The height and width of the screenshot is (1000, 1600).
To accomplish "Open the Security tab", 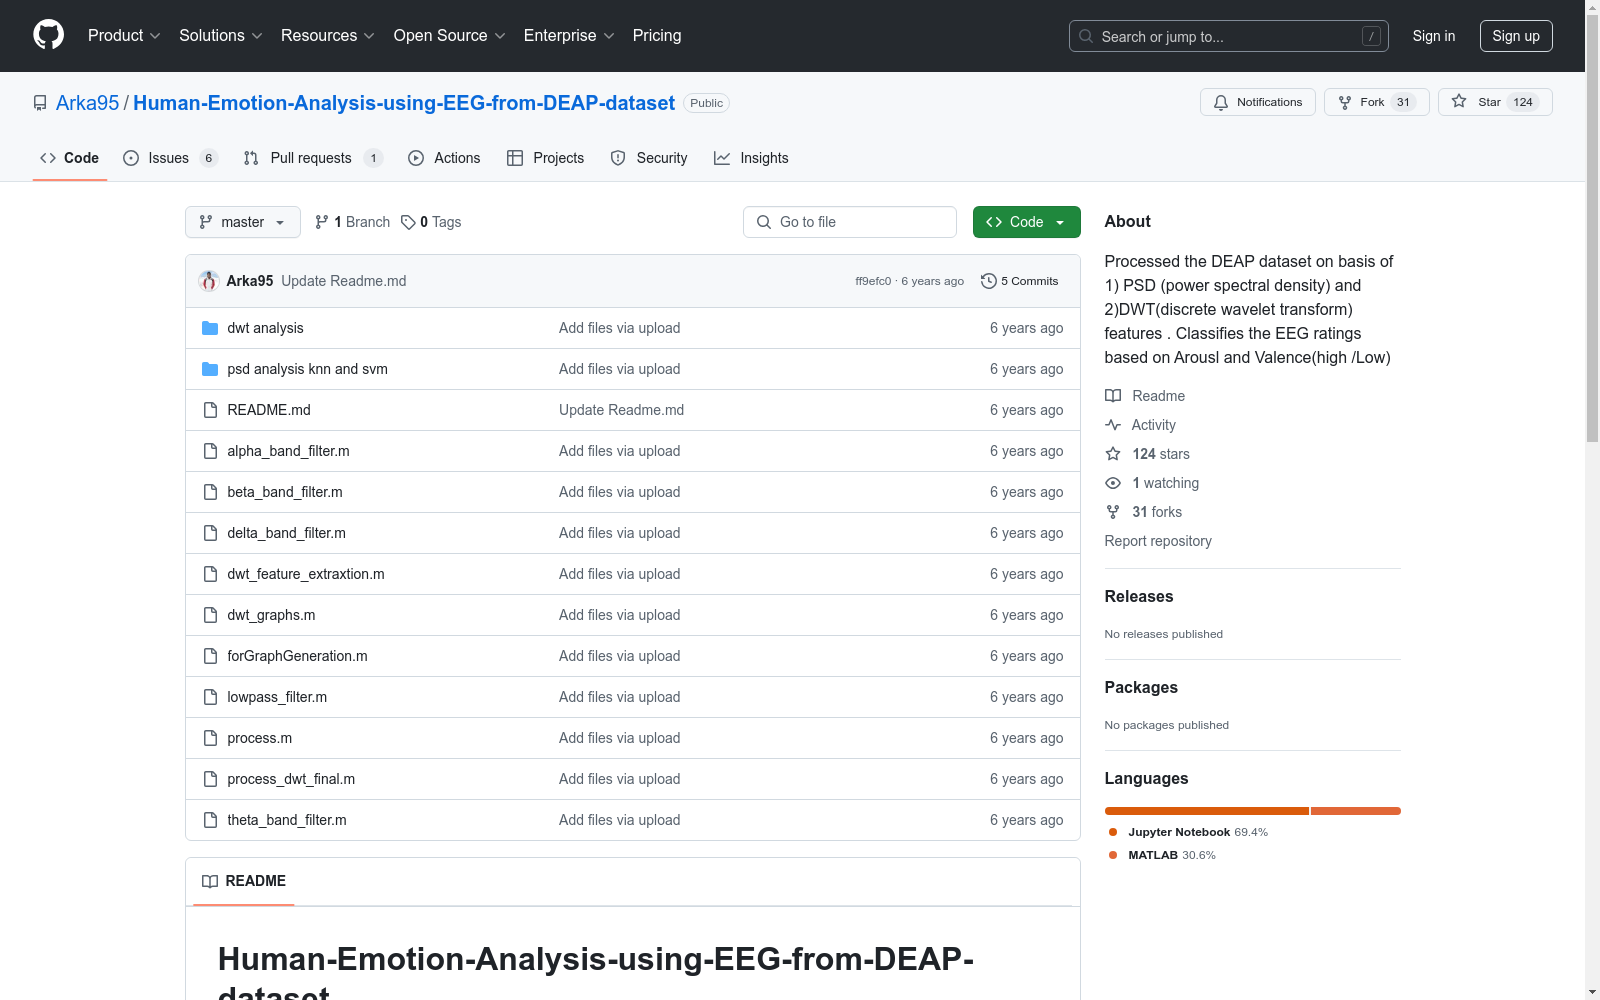I will tap(649, 158).
